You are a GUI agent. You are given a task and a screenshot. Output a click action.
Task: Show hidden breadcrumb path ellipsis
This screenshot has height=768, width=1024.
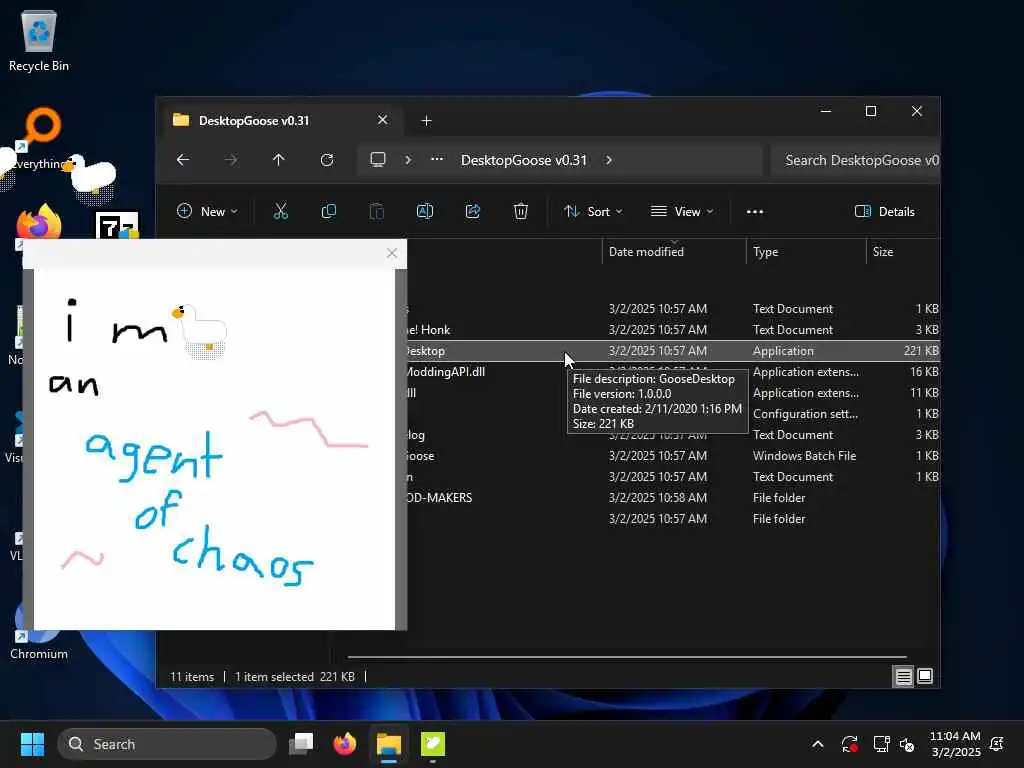[437, 159]
